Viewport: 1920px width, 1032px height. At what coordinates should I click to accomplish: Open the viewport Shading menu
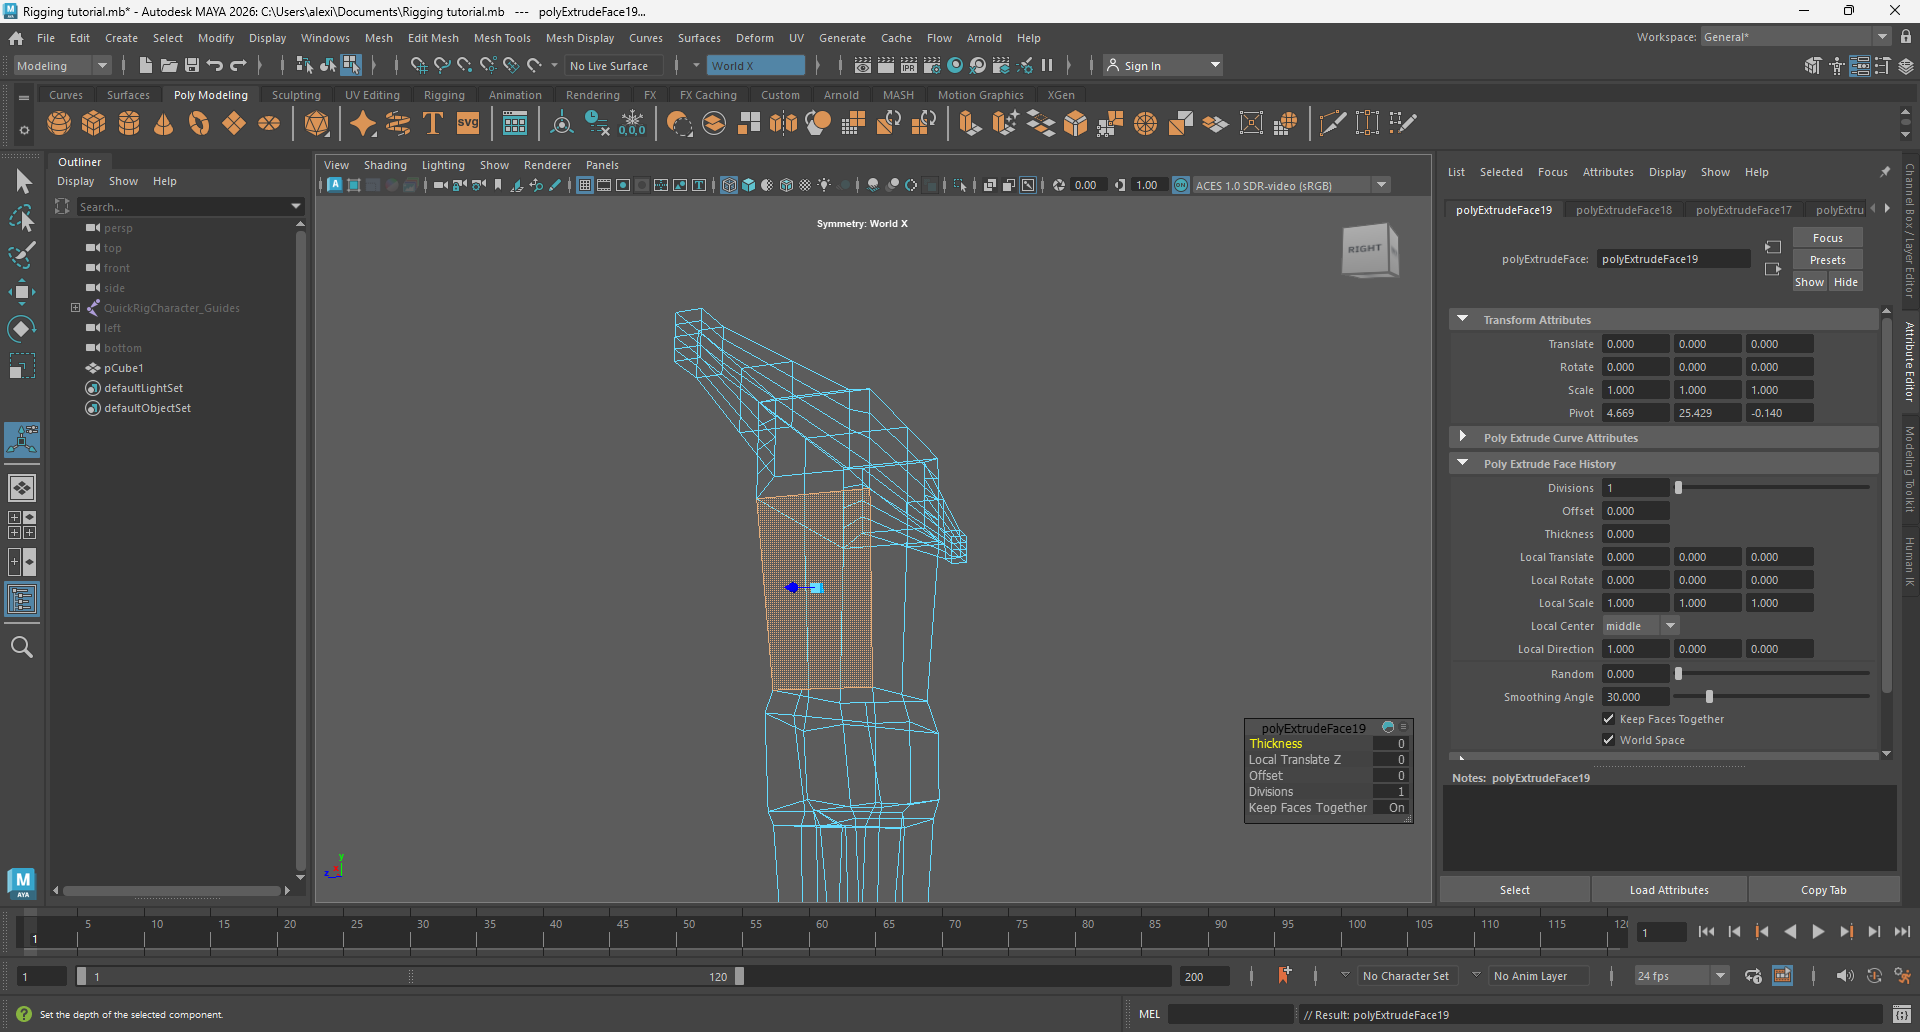(385, 165)
